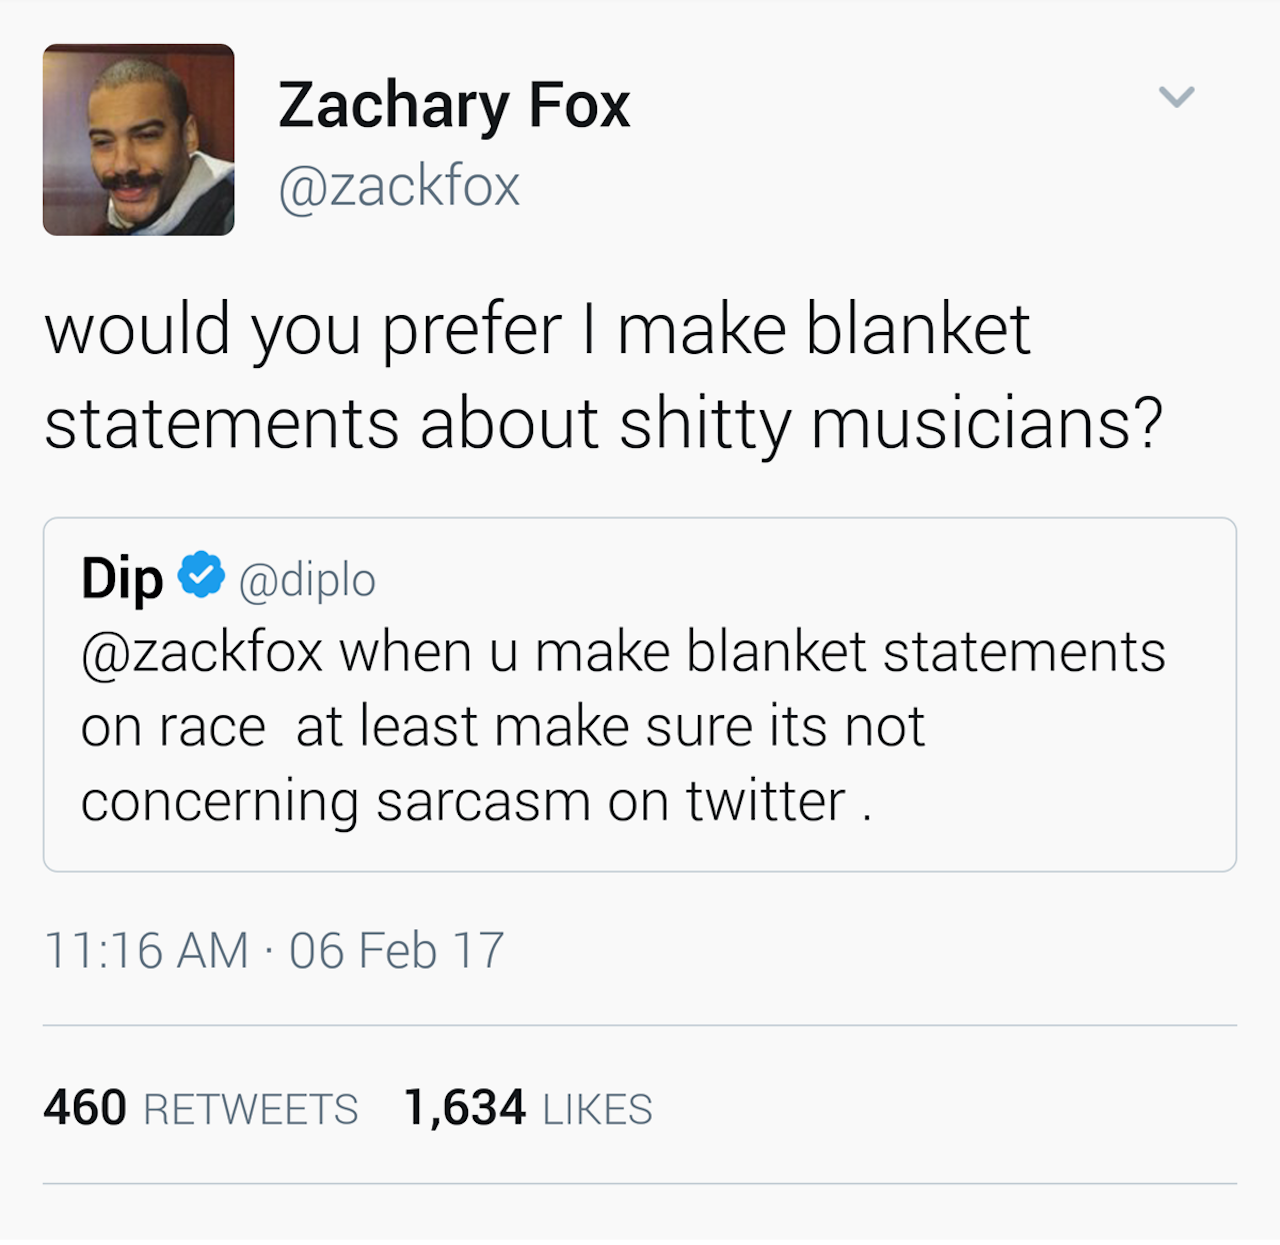
Task: Open the RETWEETS label
Action: 251,1110
